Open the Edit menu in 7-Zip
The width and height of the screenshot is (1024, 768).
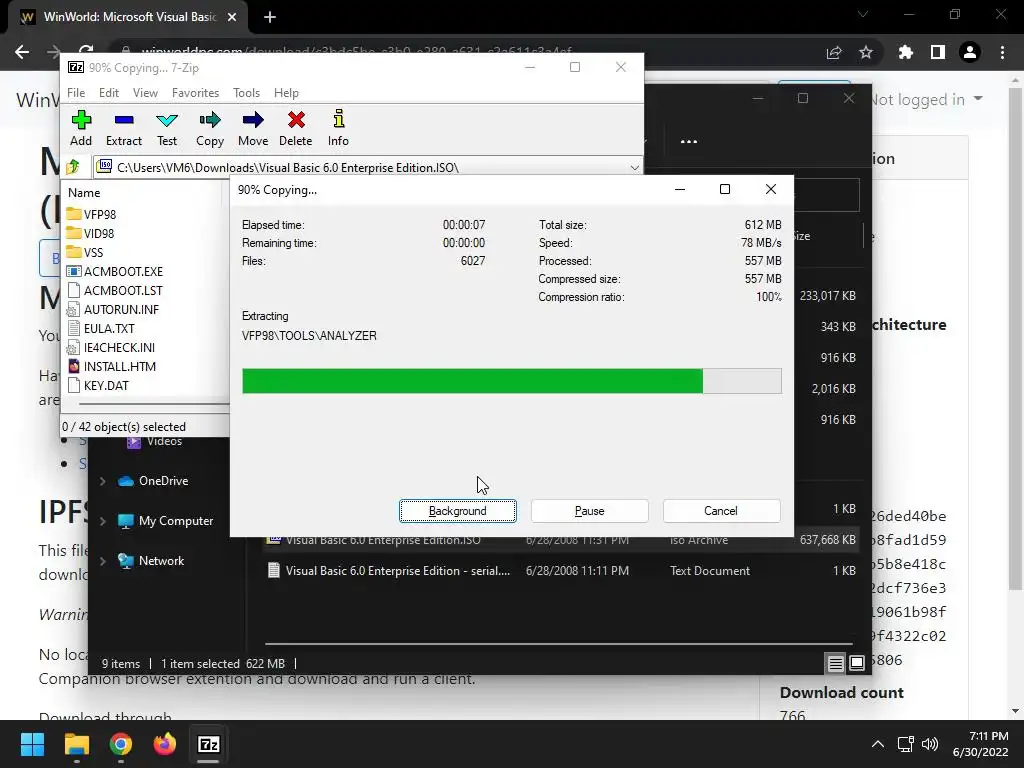(108, 93)
